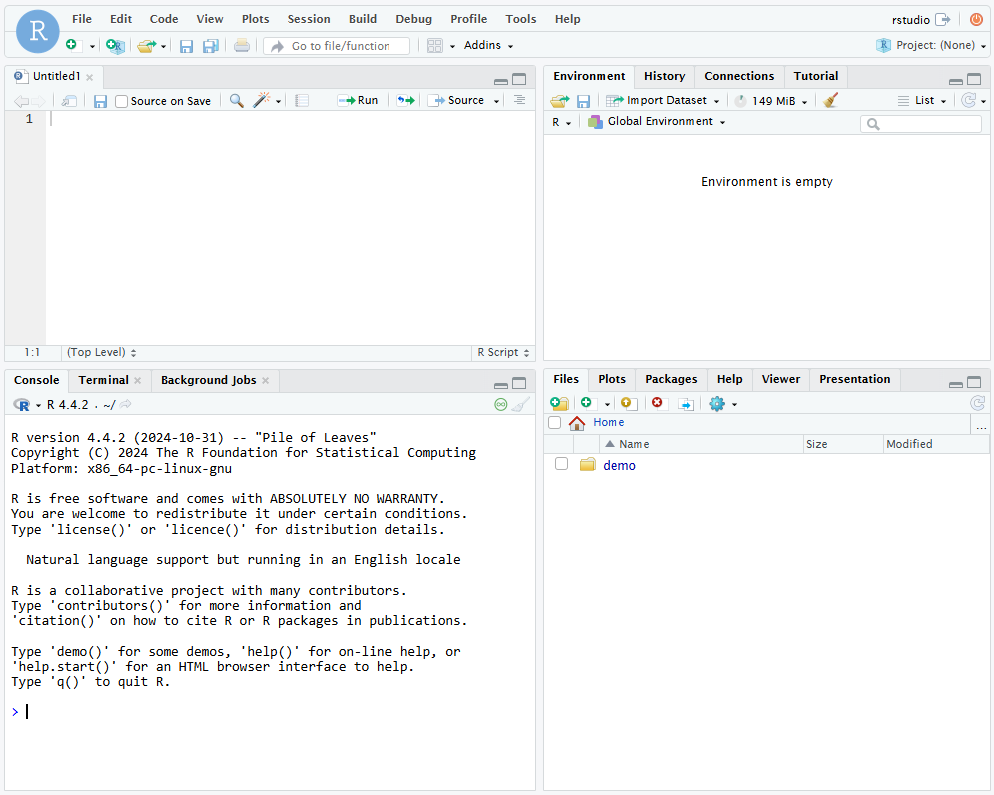Run the current line
994x795 pixels.
(358, 100)
